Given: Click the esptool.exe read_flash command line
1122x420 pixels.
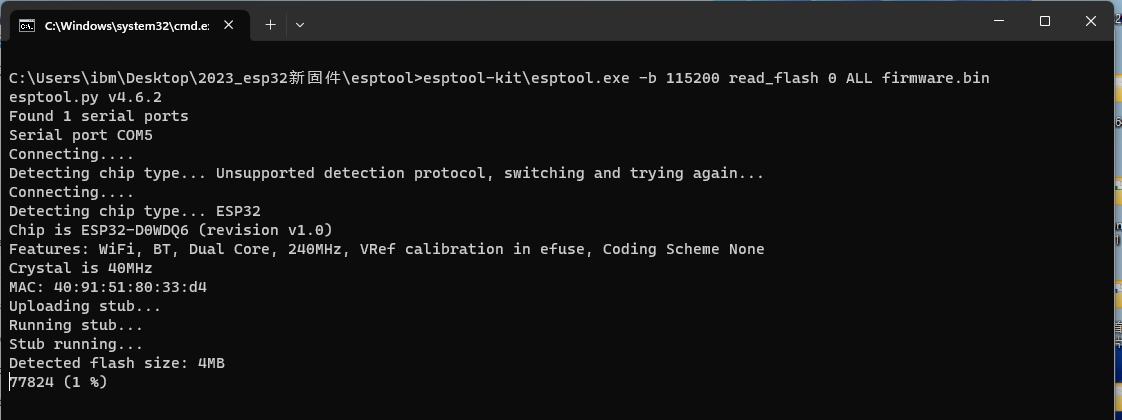Looking at the screenshot, I should point(499,78).
